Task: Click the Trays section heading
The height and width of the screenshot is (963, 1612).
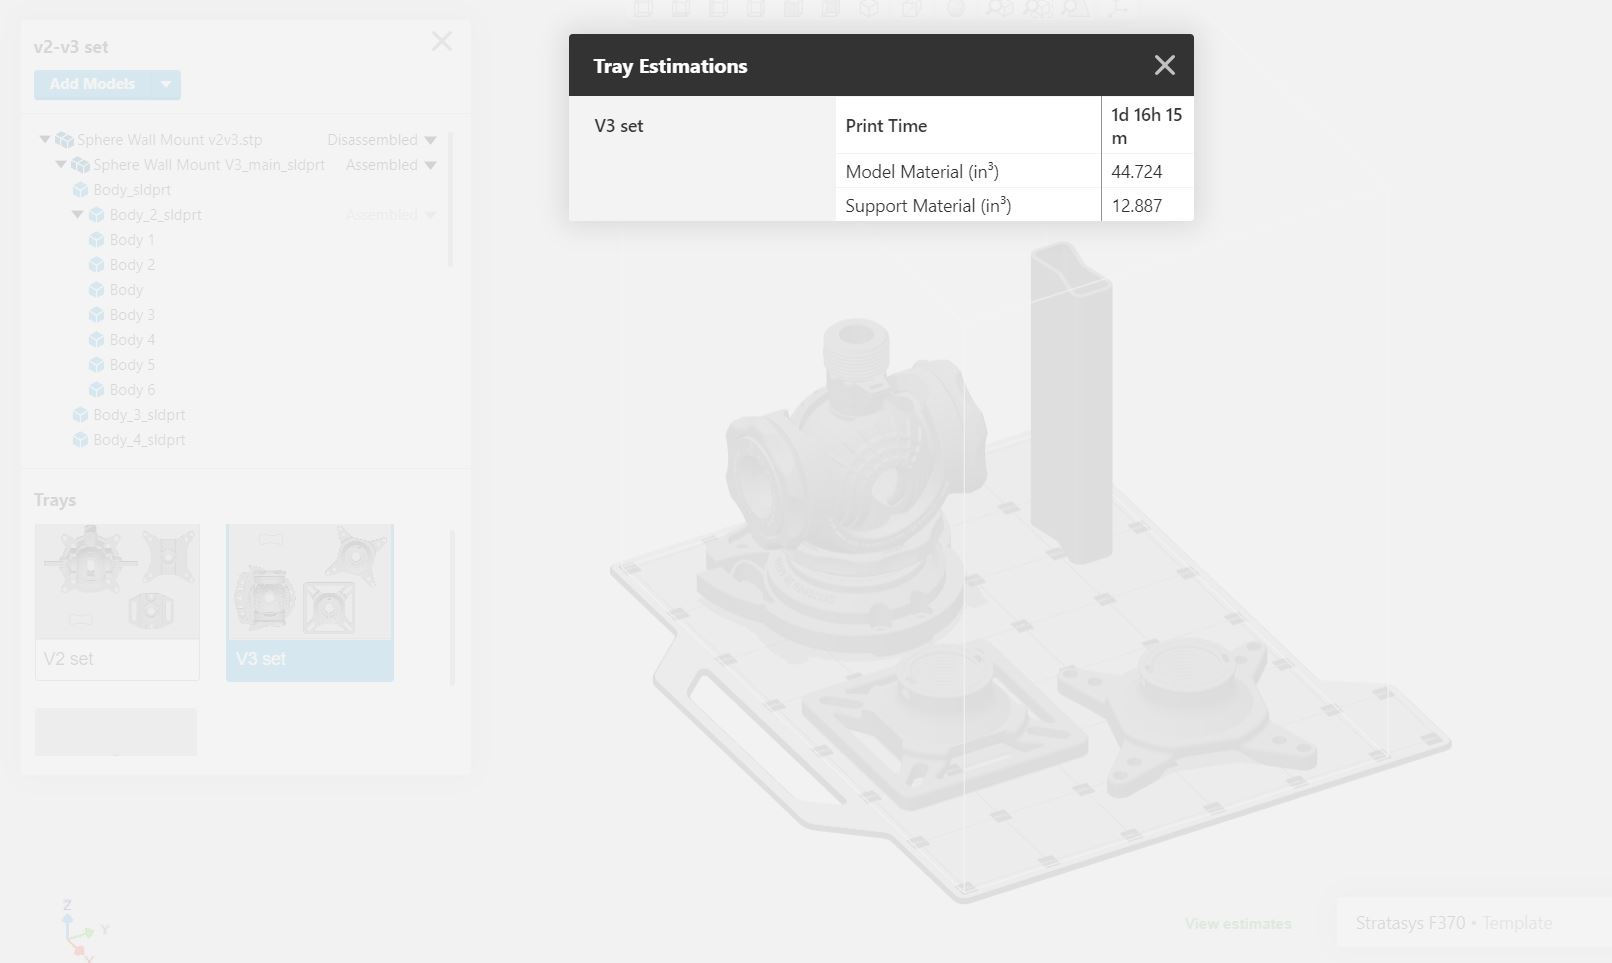Action: click(x=55, y=500)
